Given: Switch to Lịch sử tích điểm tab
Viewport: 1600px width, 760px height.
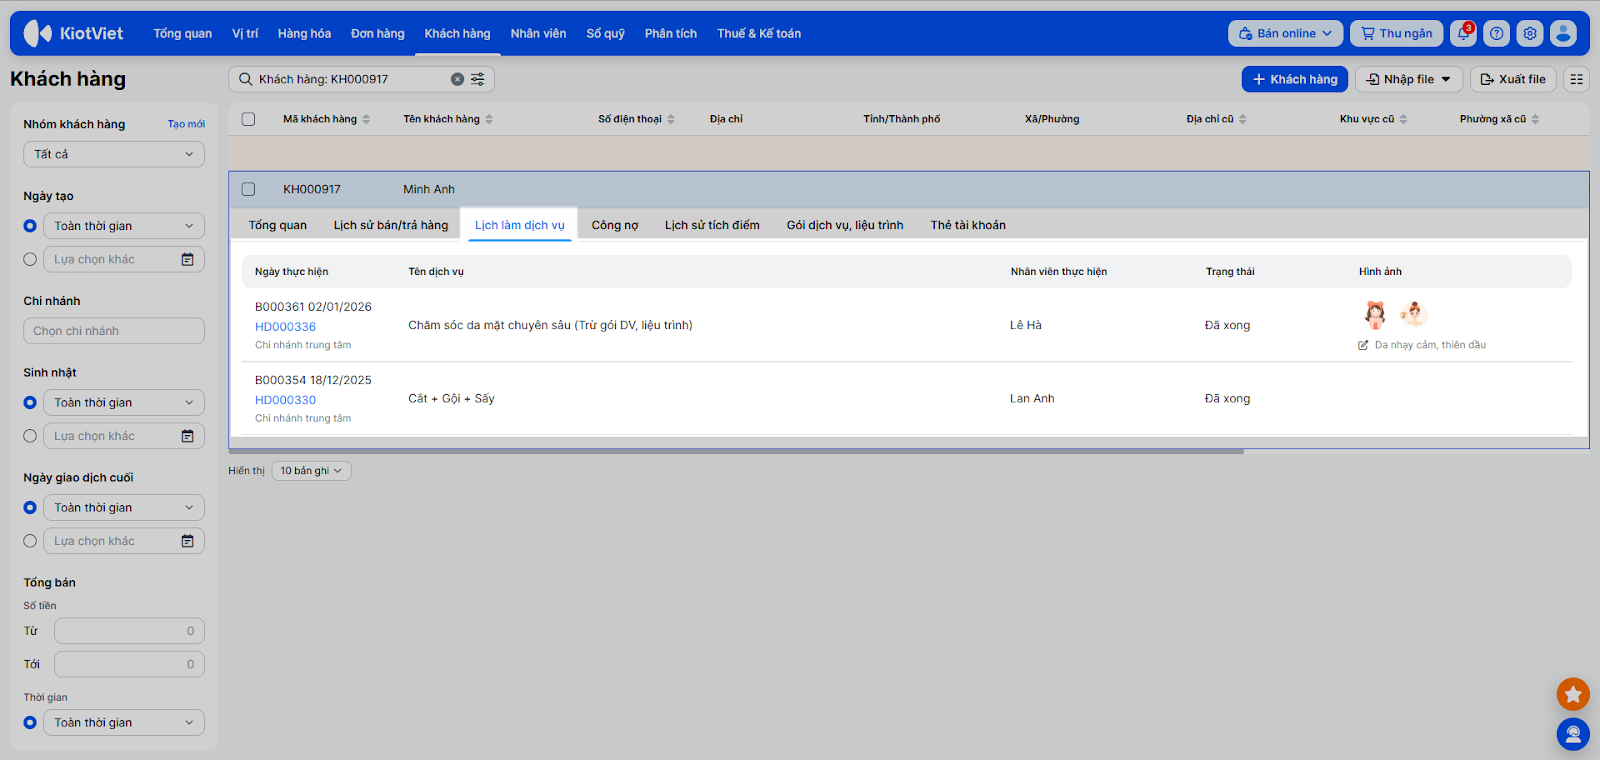Looking at the screenshot, I should point(712,225).
